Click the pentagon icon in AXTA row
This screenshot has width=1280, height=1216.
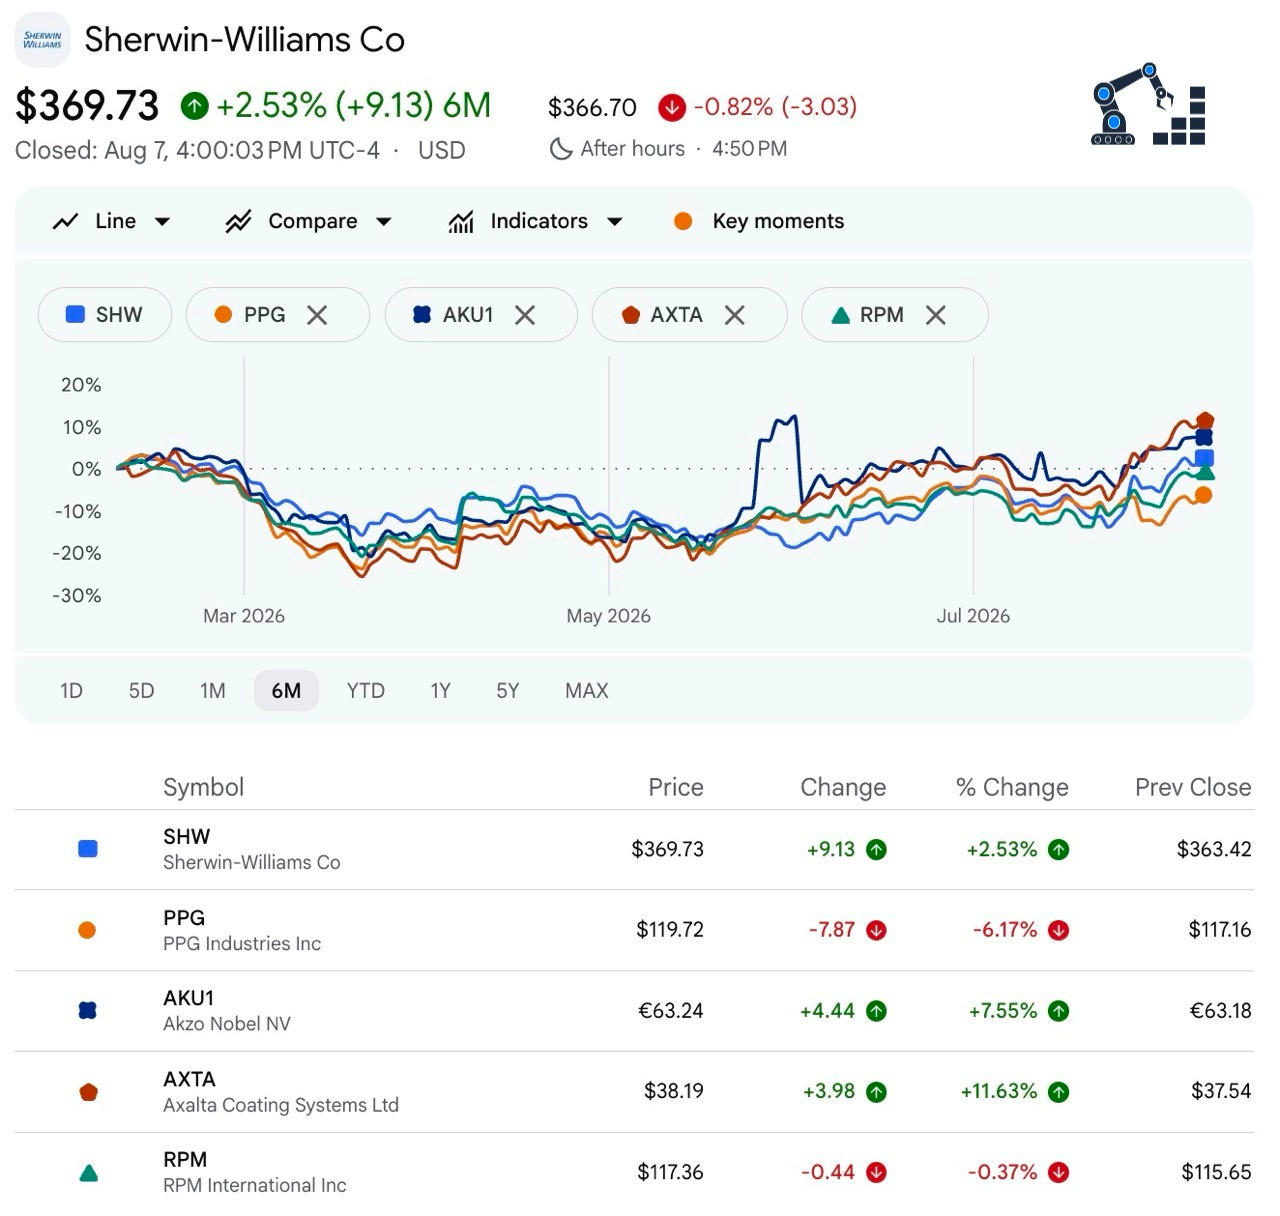[88, 1092]
